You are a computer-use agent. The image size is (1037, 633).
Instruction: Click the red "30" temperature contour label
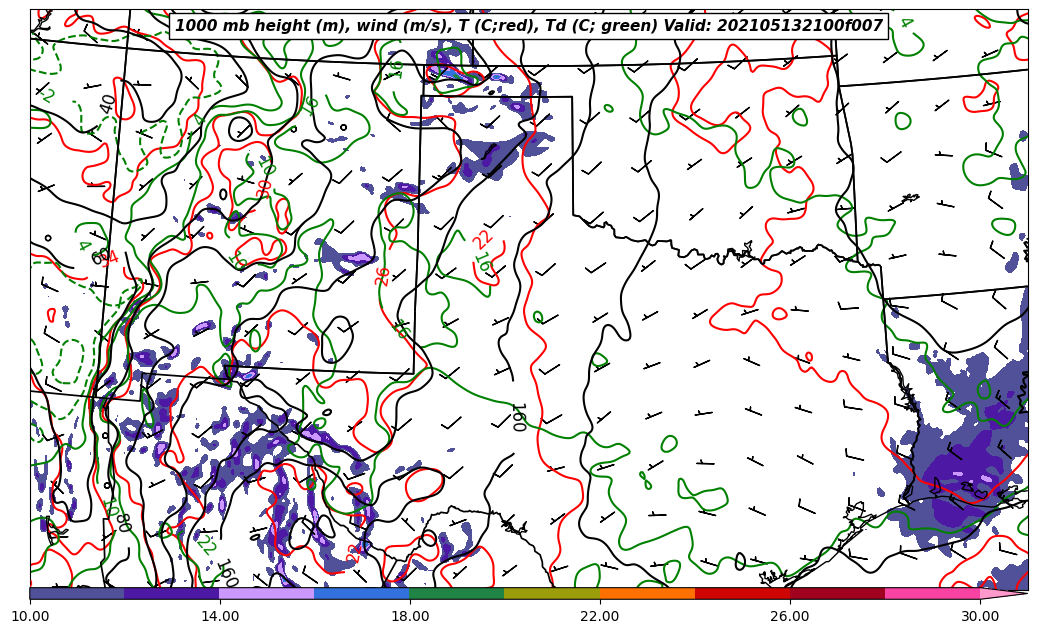[x=264, y=188]
